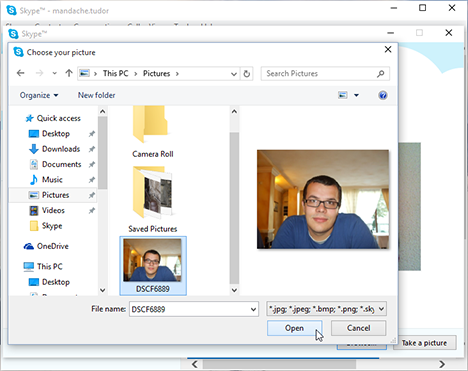This screenshot has height=371, width=468.
Task: Click This PC in address breadcrumb
Action: tap(115, 73)
